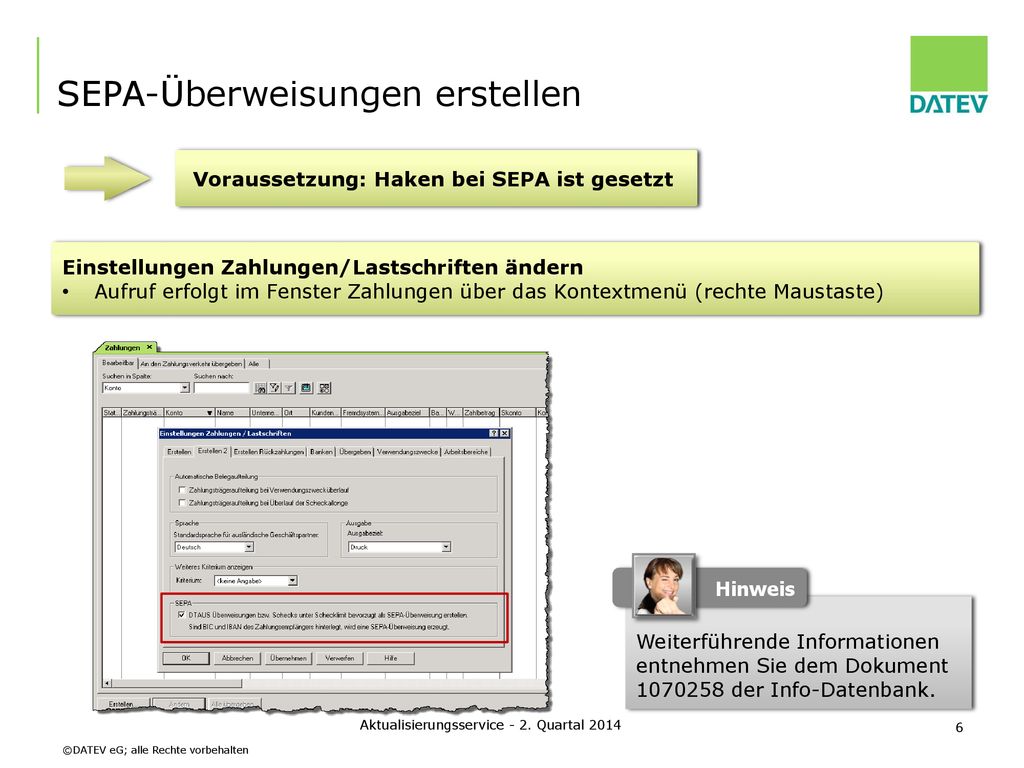Click into the Suchen nach search field
This screenshot has height=768, width=1024.
pos(222,388)
